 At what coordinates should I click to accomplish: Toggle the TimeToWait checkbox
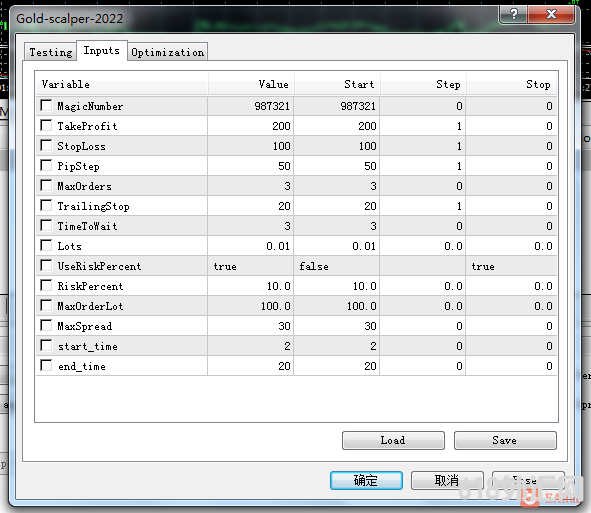(x=46, y=225)
